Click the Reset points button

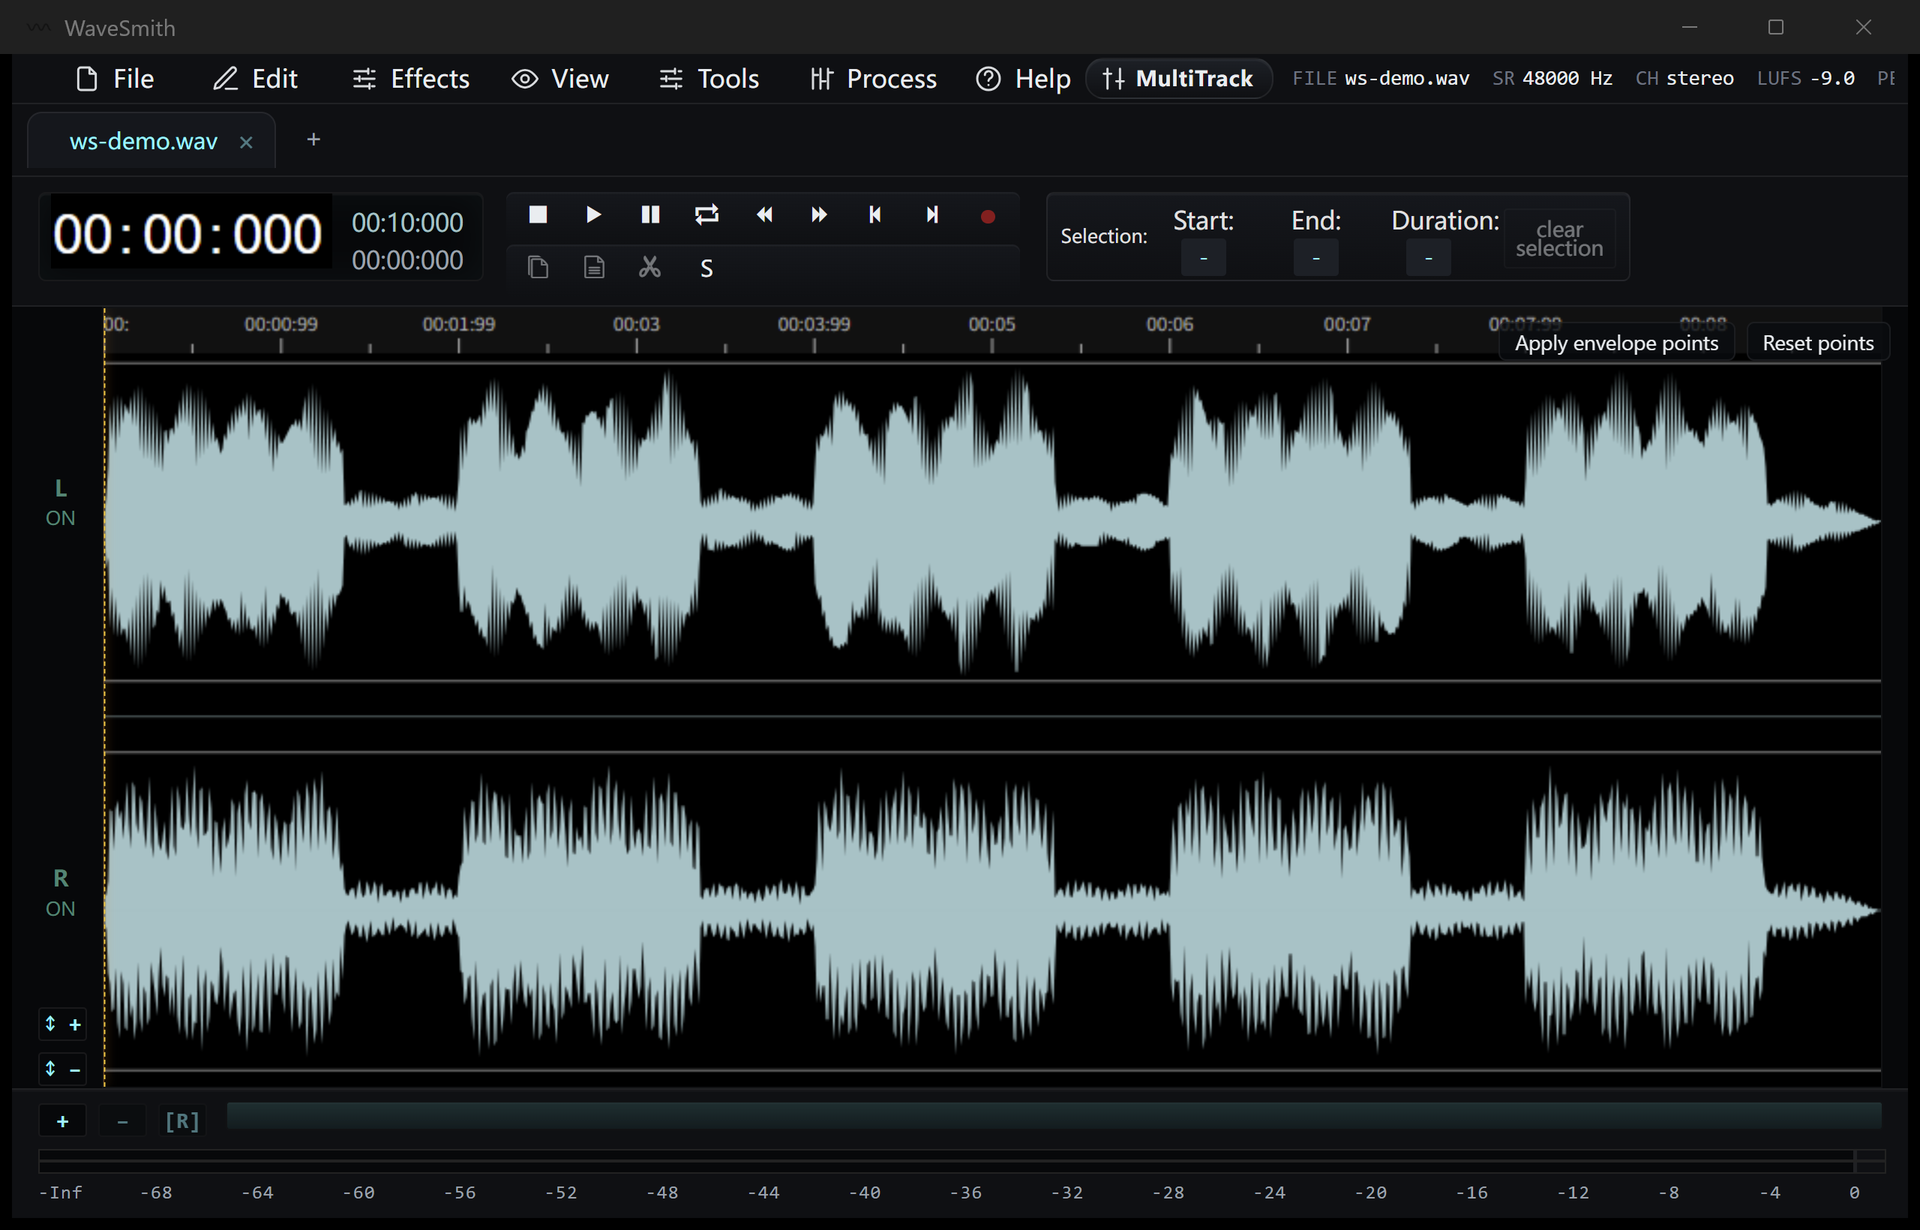click(1818, 343)
